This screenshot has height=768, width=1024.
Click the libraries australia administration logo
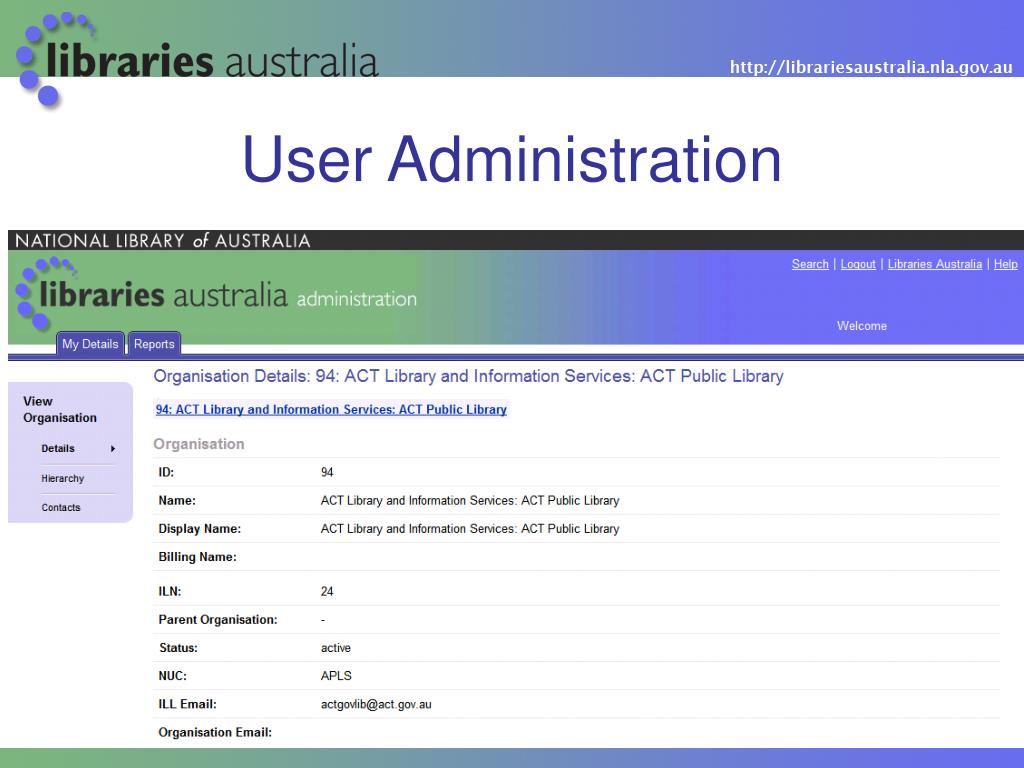tap(216, 293)
